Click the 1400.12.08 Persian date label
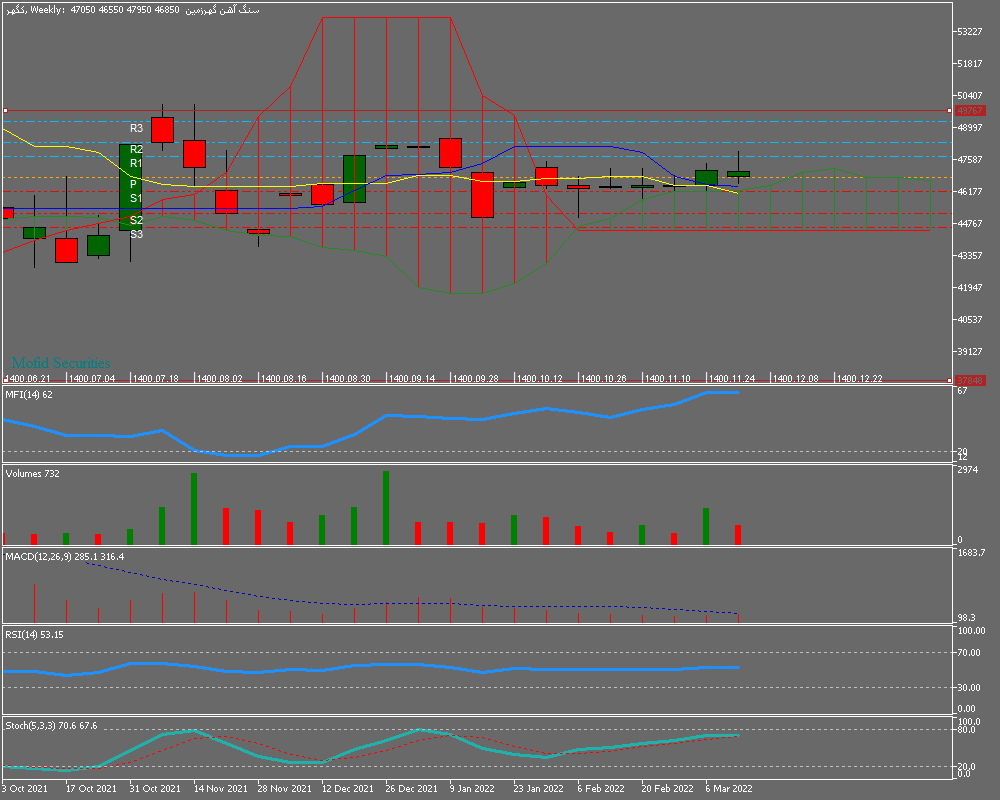1000x800 pixels. point(795,378)
